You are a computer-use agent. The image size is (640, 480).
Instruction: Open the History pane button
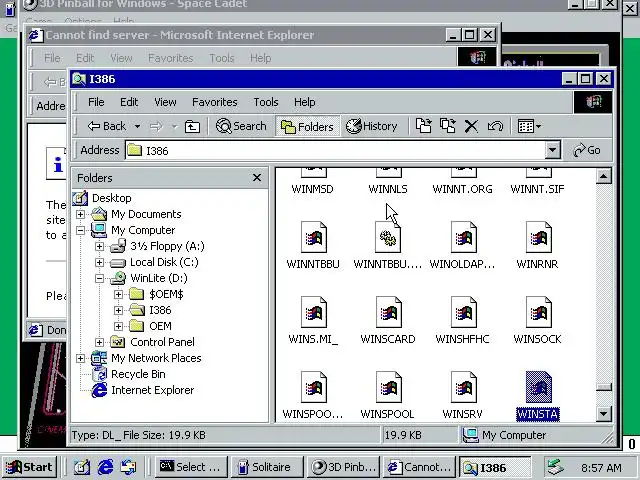point(371,126)
